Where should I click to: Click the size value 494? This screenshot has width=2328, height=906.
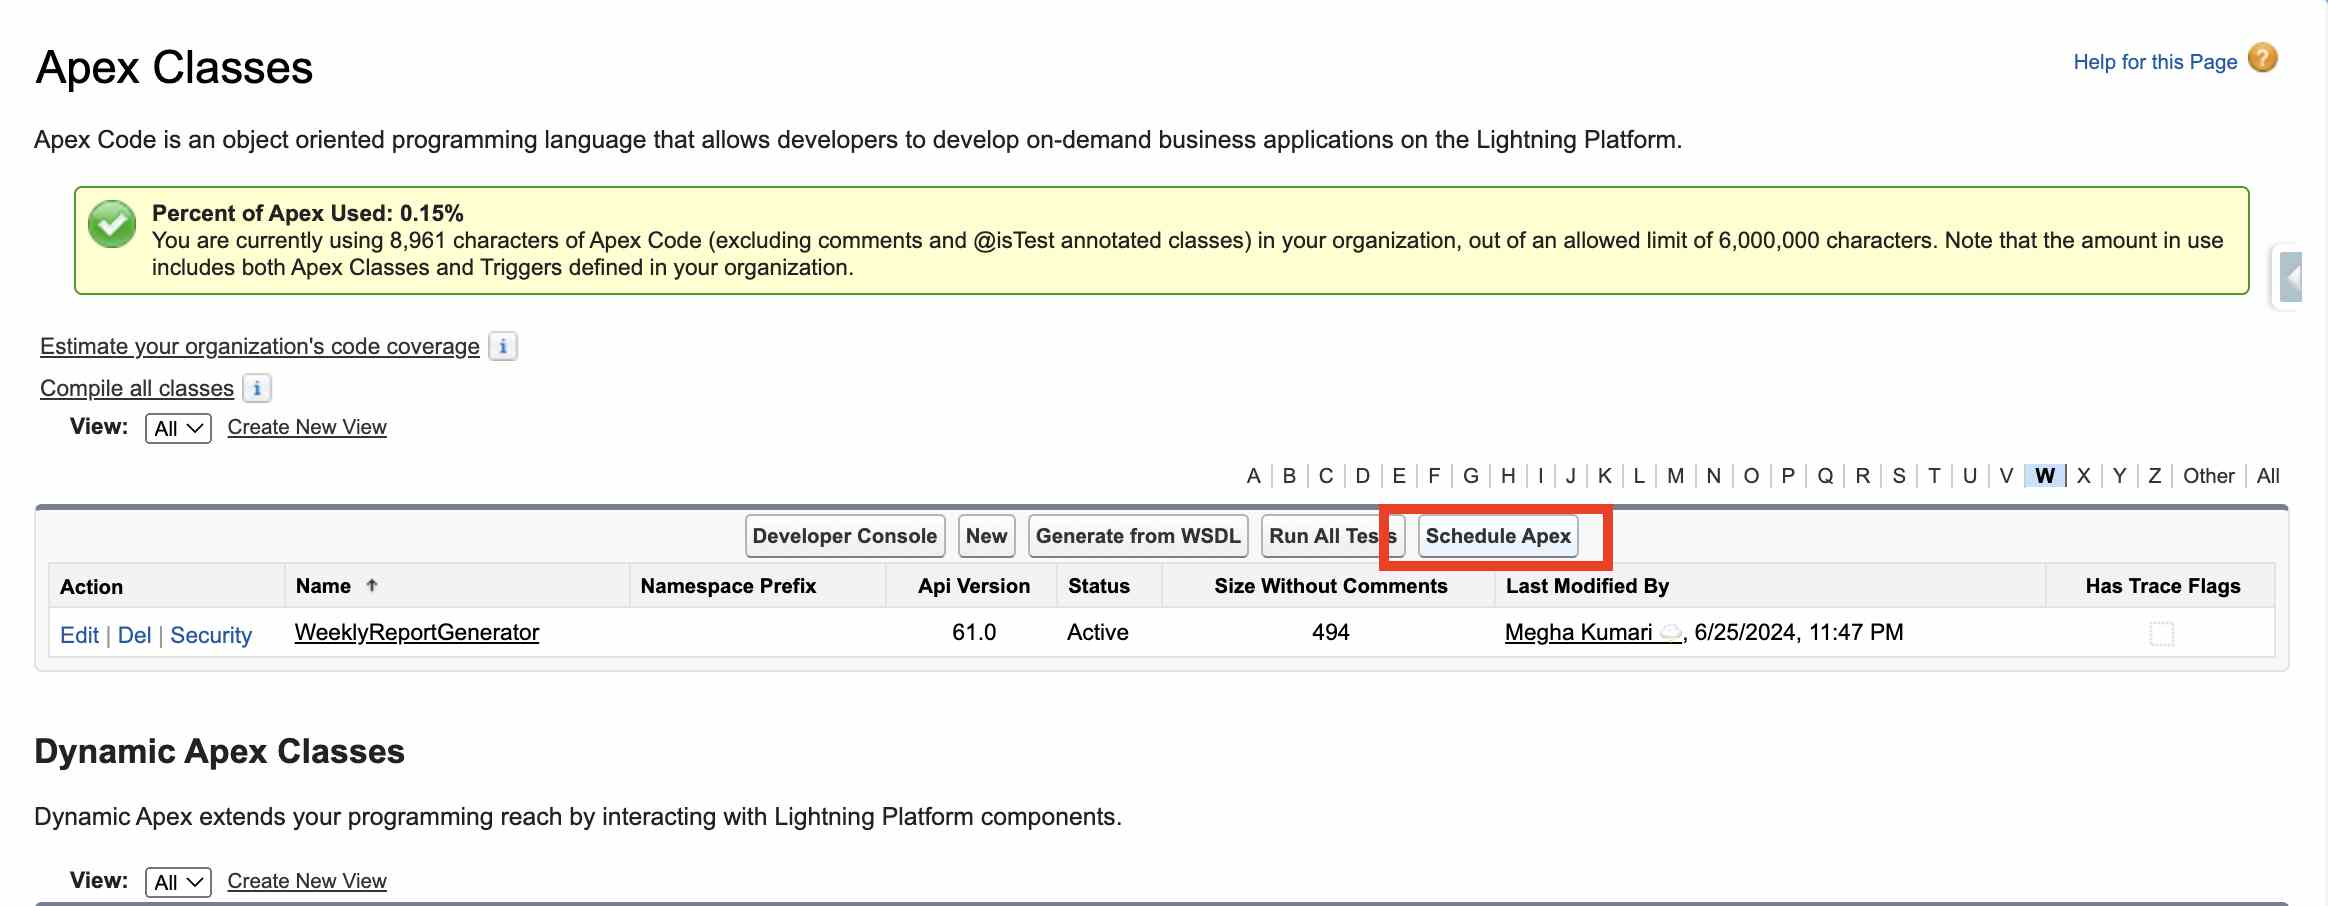tap(1331, 632)
